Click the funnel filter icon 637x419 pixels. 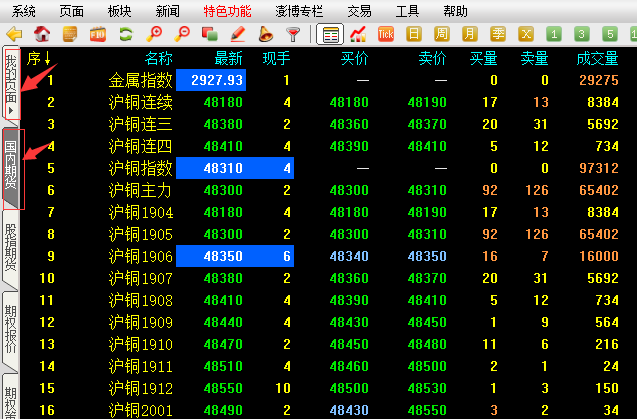click(292, 34)
